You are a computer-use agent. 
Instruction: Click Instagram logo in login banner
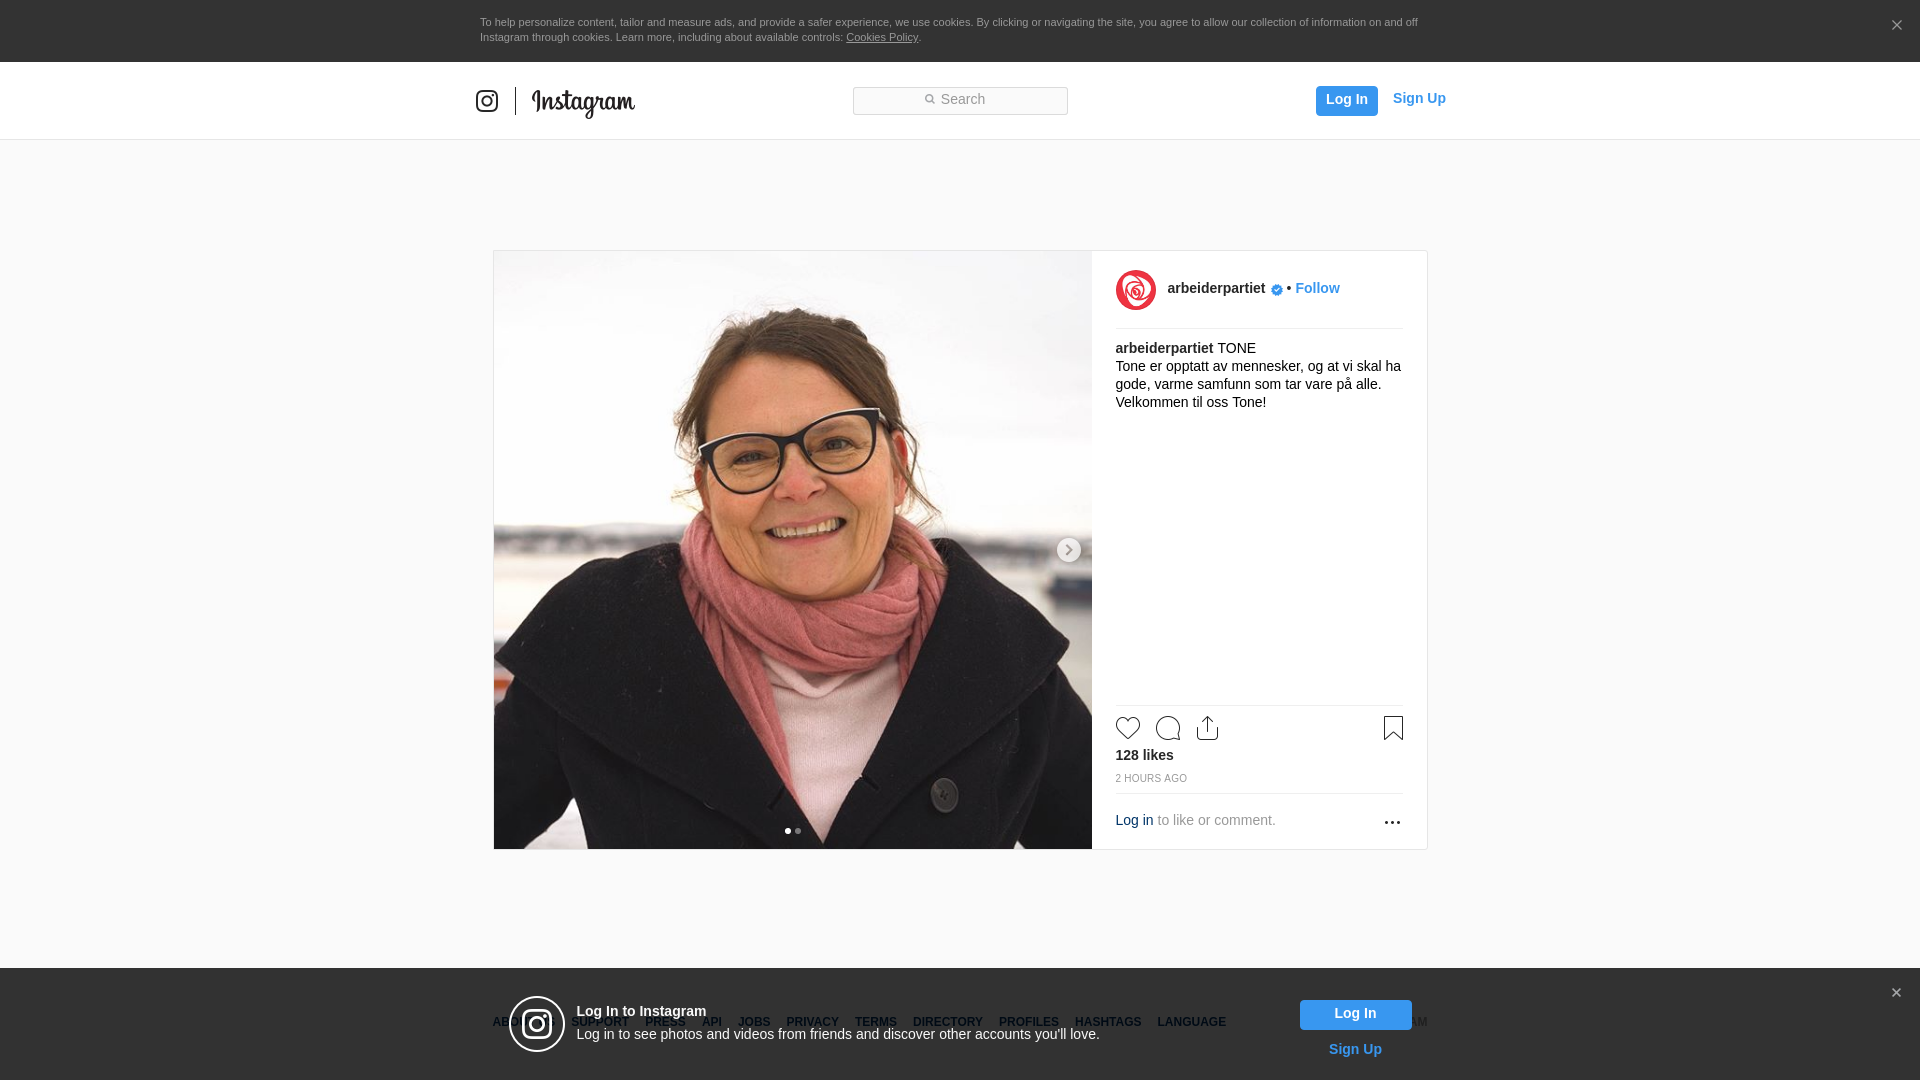537,1024
